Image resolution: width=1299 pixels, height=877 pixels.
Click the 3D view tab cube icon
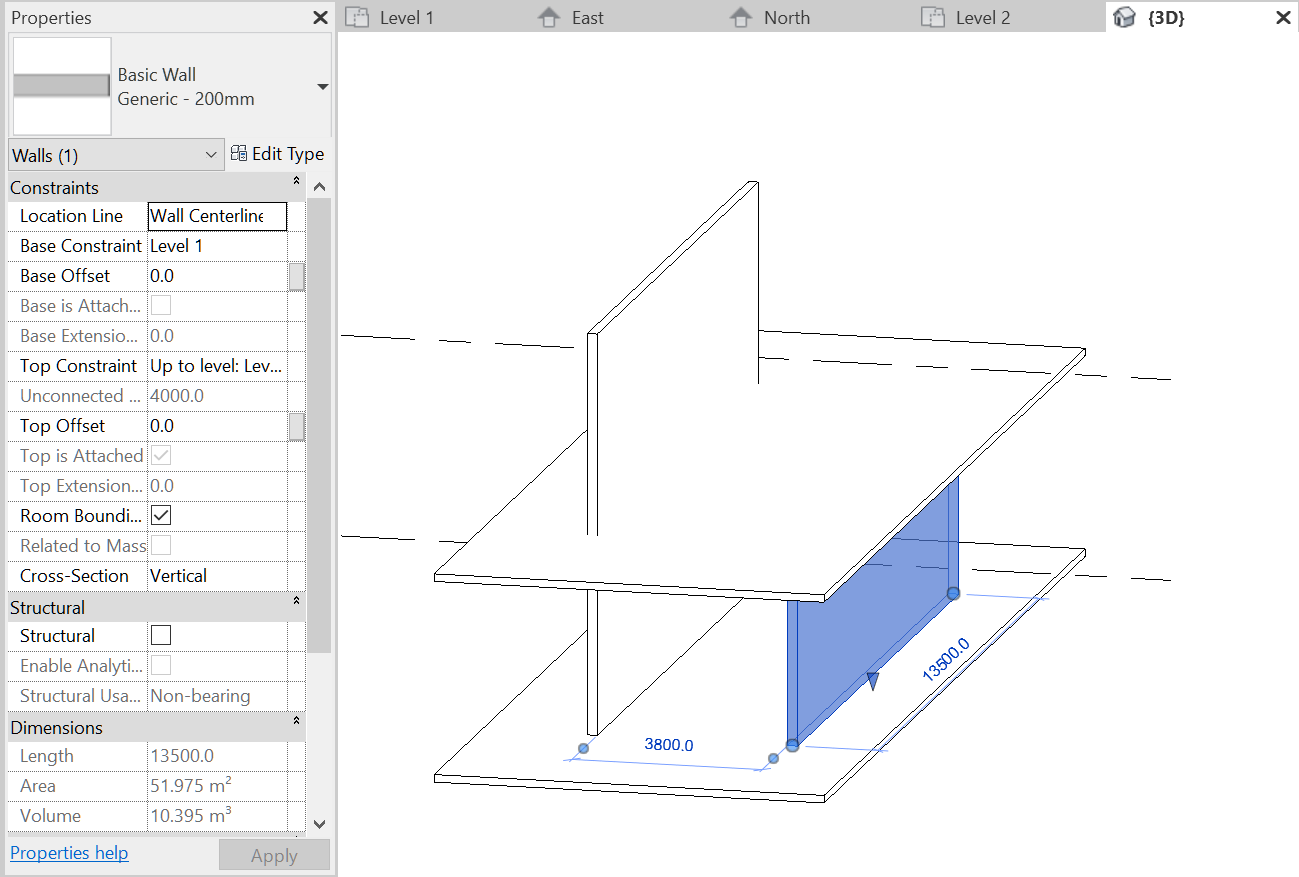[x=1125, y=18]
